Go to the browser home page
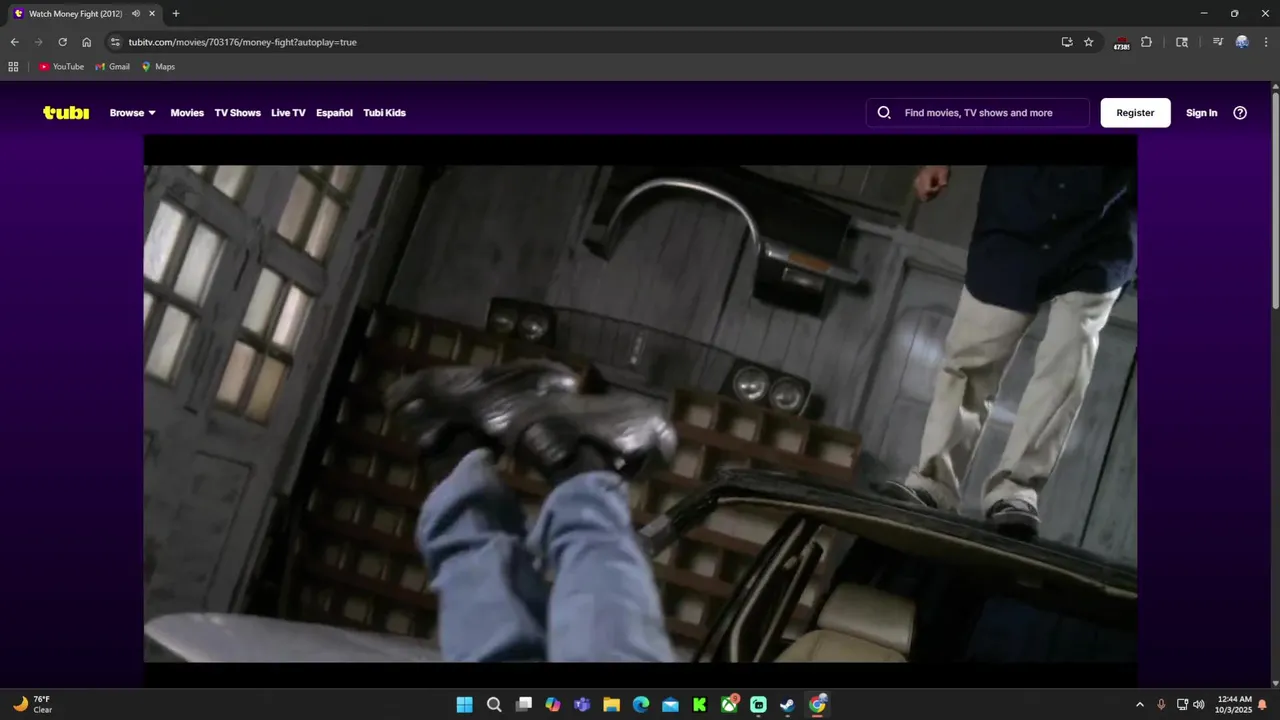This screenshot has height=720, width=1280. 86,42
